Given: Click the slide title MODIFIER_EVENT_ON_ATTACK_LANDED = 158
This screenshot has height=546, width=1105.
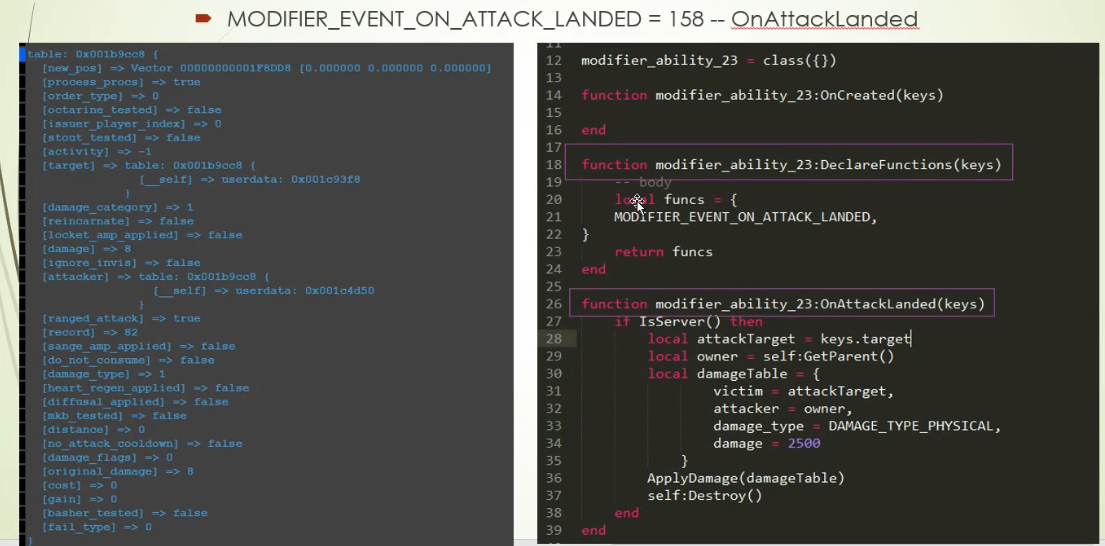Looking at the screenshot, I should point(464,19).
